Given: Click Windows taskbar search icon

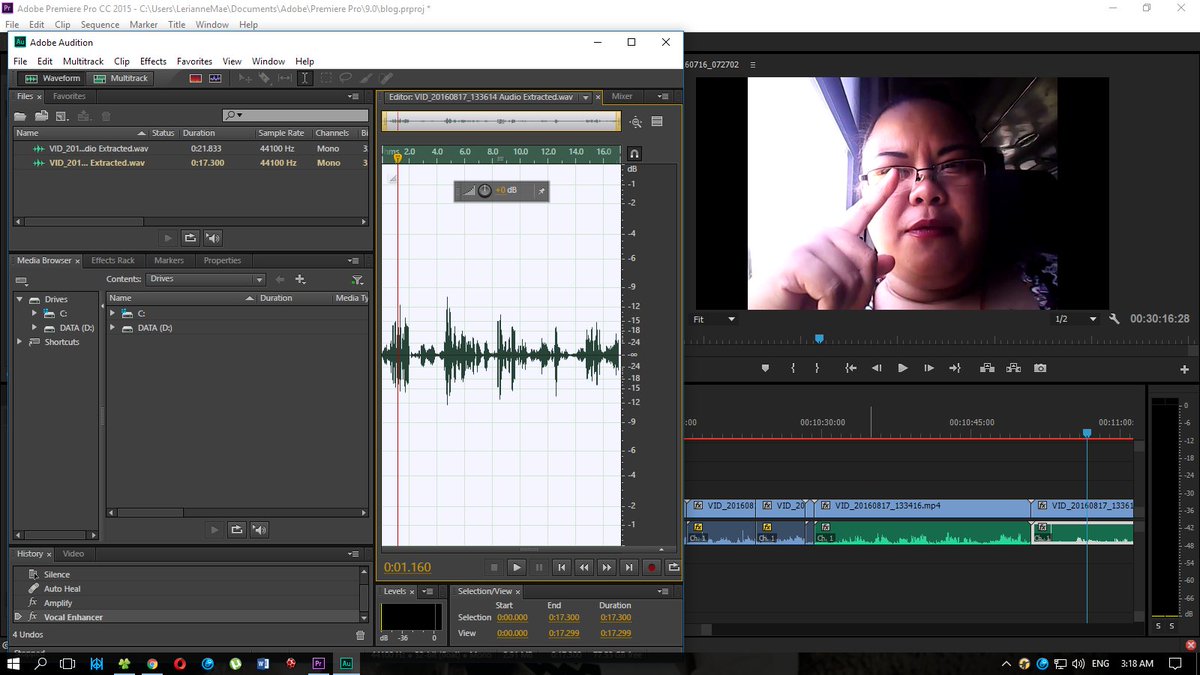Looking at the screenshot, I should (41, 663).
